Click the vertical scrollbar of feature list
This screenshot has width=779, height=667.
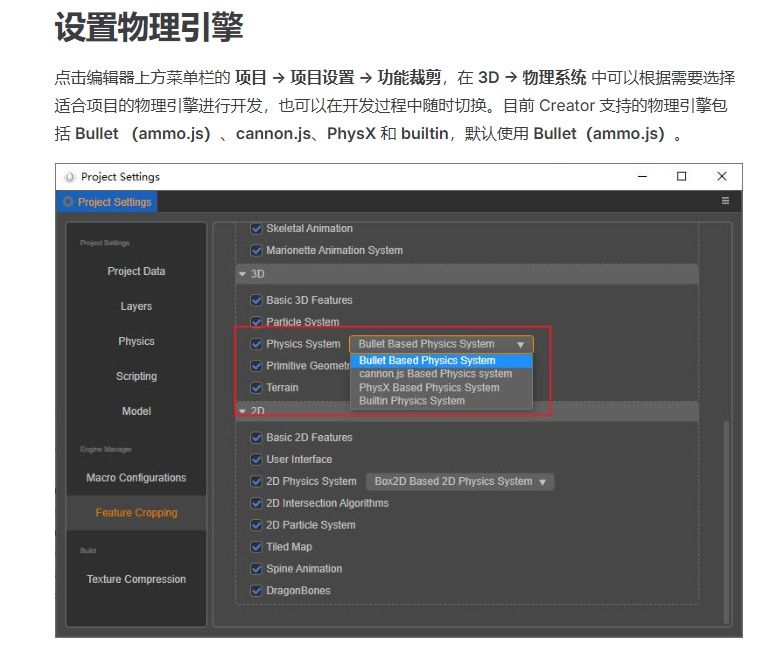click(x=726, y=521)
